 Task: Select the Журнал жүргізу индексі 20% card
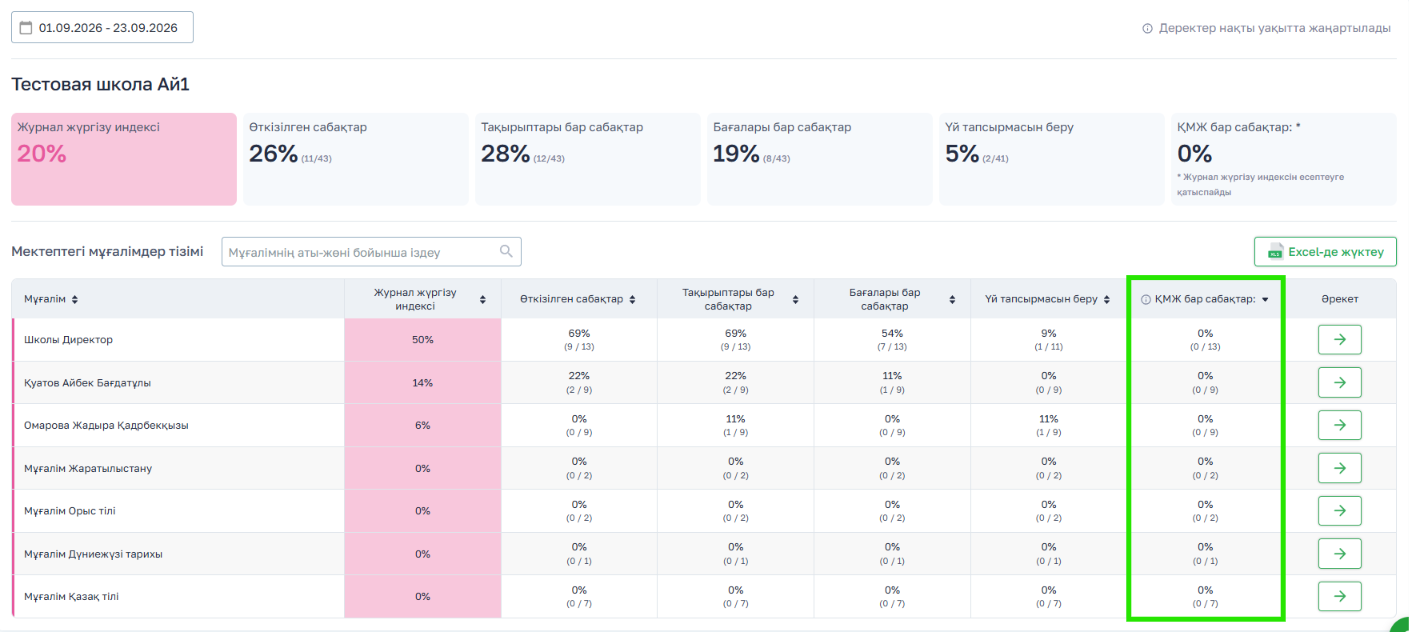[x=124, y=159]
